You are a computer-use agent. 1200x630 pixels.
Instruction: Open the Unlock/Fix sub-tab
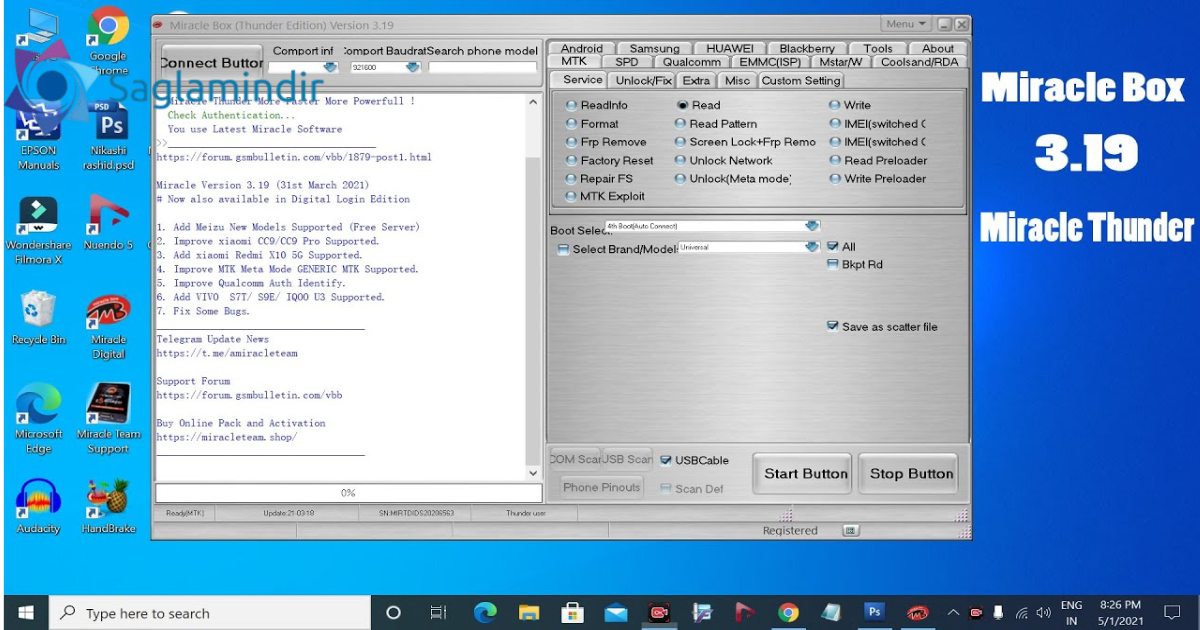[644, 80]
